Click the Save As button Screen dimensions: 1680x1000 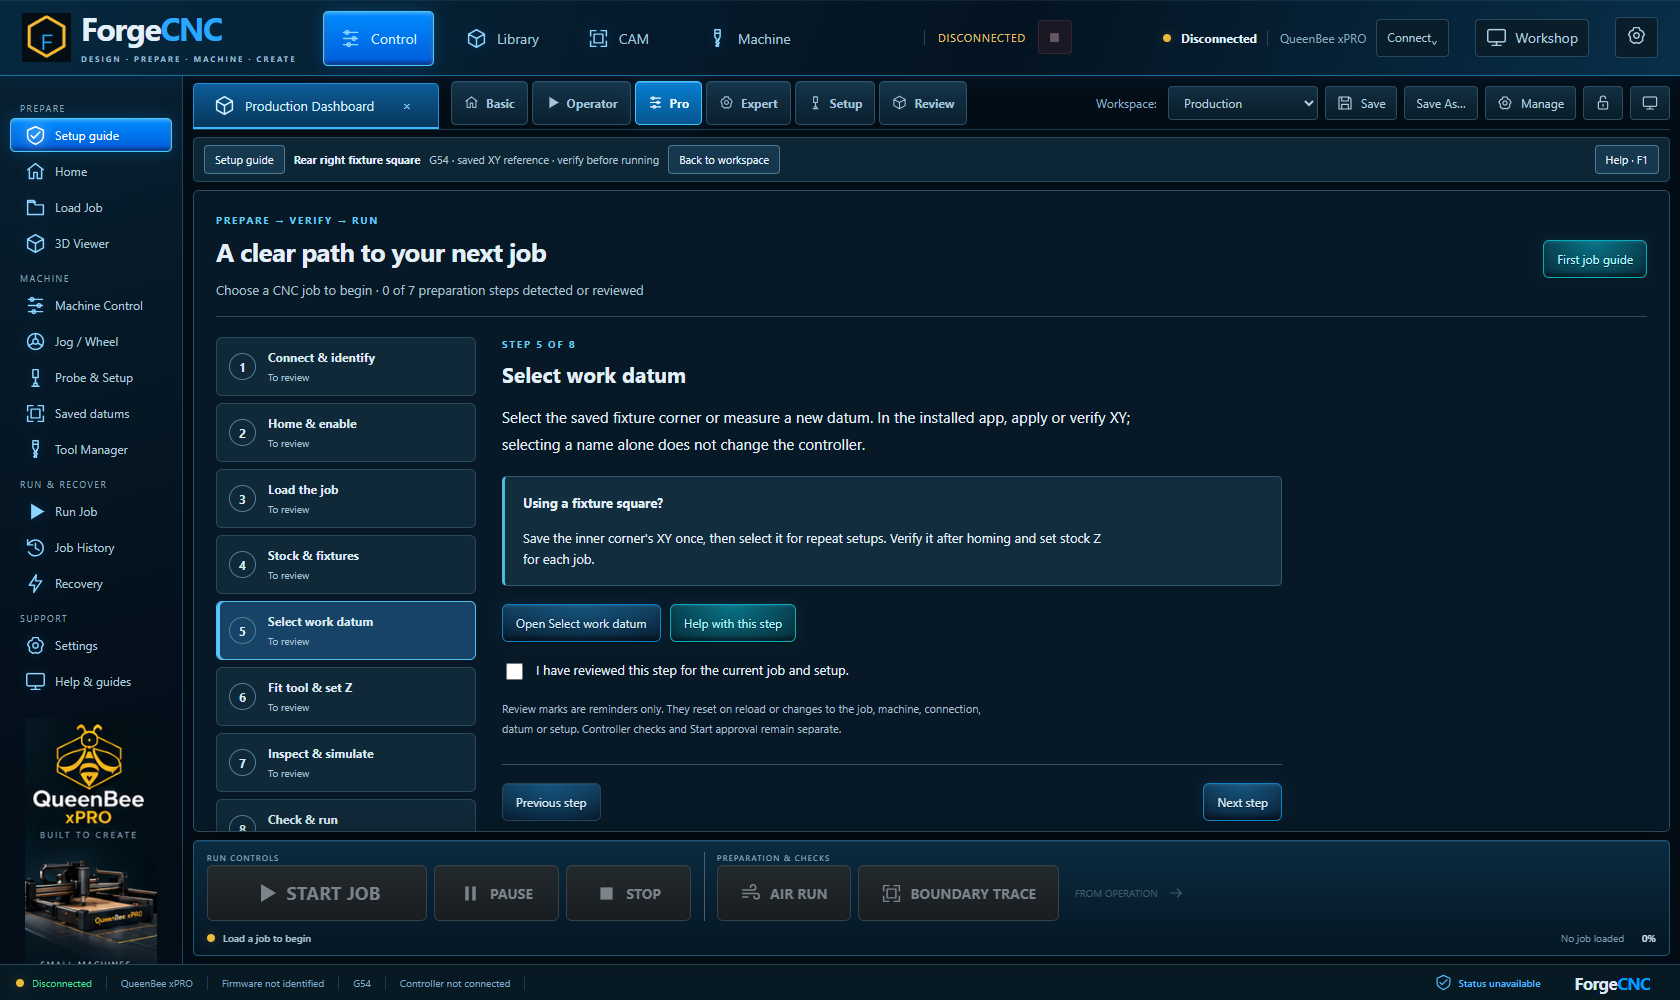pos(1441,103)
